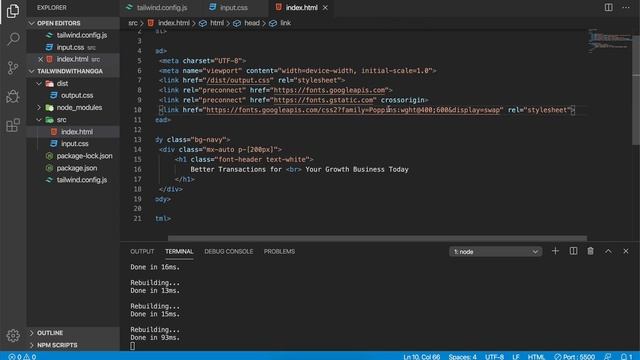
Task: Open the PROBLEMS panel tab
Action: [279, 251]
